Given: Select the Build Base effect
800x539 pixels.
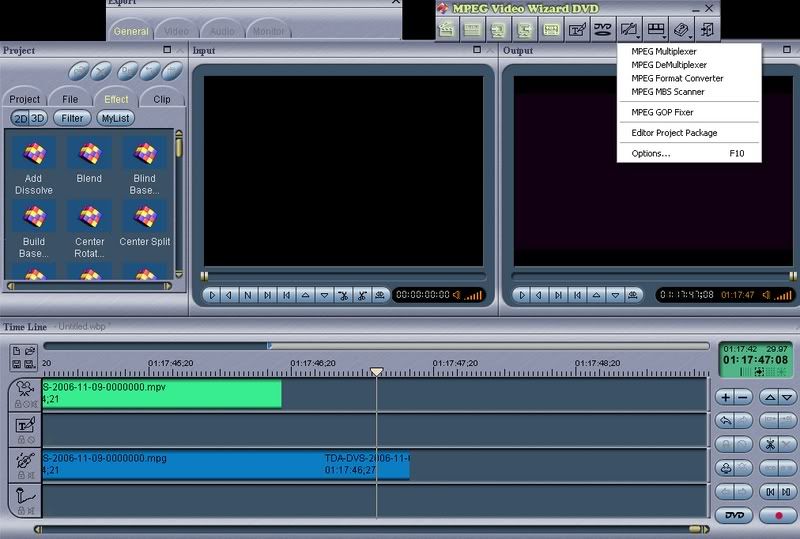Looking at the screenshot, I should coord(34,230).
